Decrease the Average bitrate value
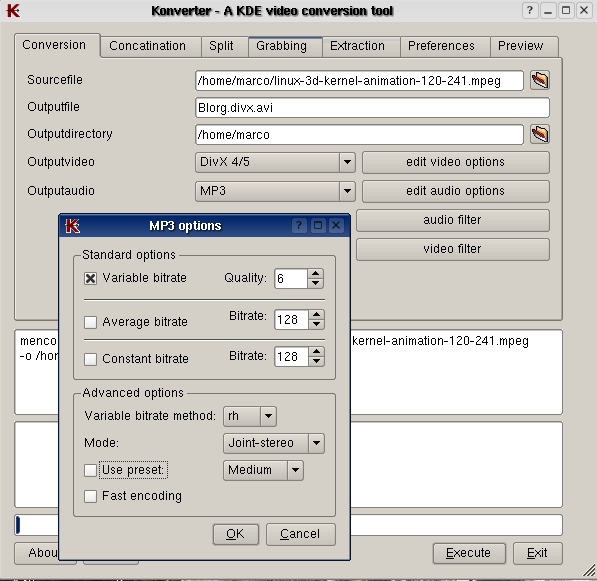Screen dimensions: 597x581 pyautogui.click(x=316, y=324)
